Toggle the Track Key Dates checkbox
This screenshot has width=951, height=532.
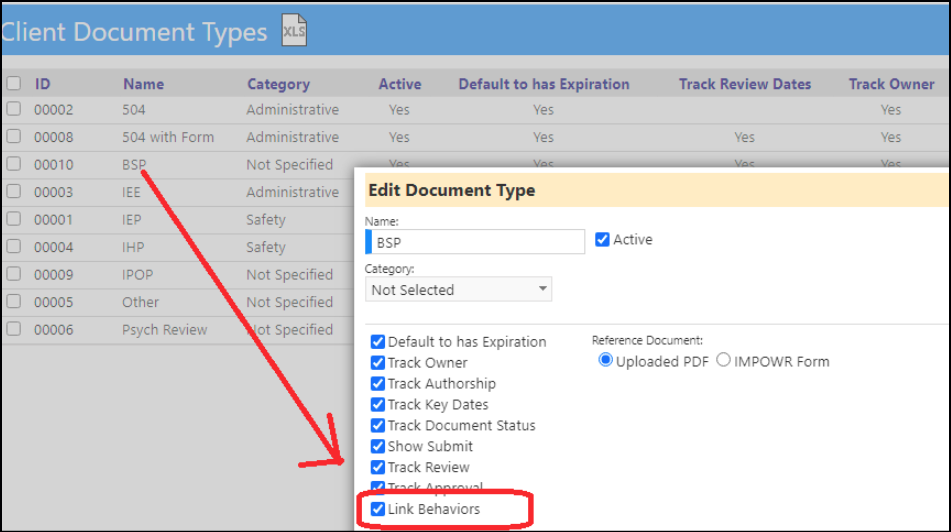point(377,405)
